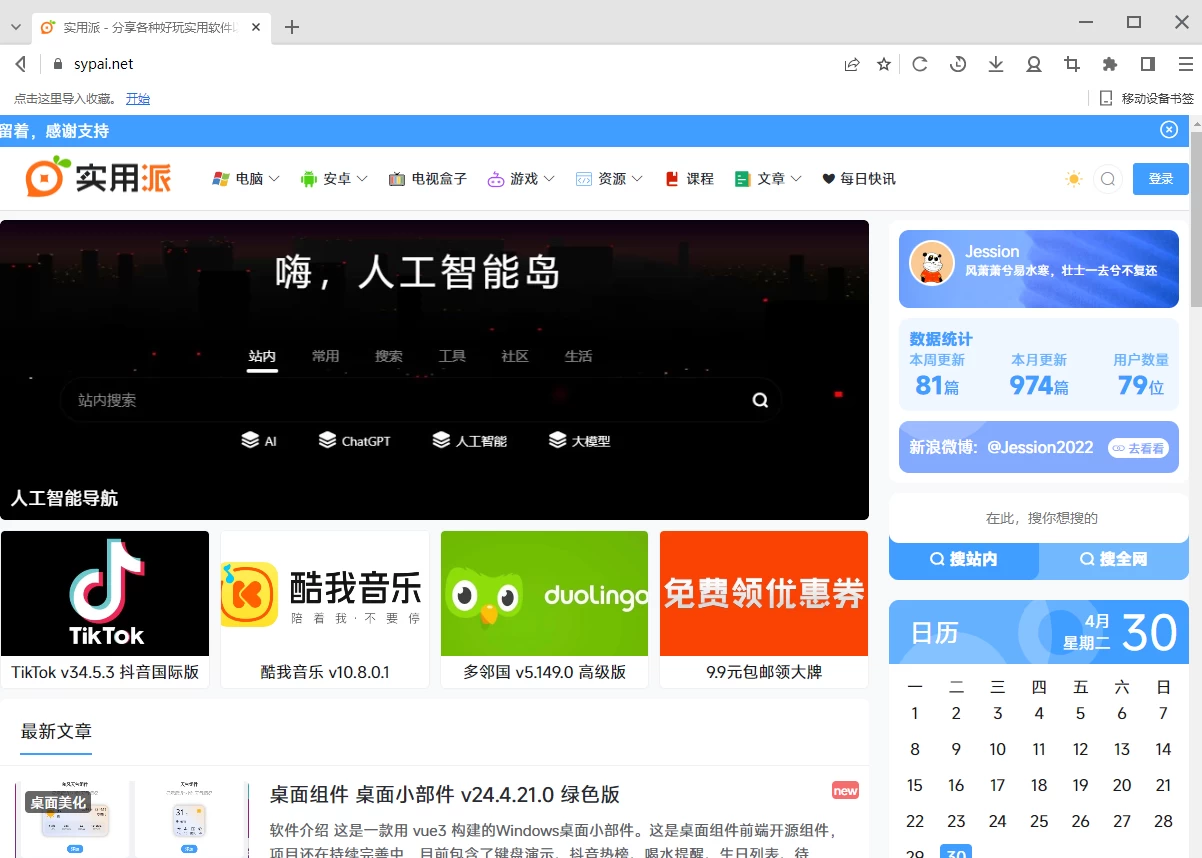Screen dimensions: 1202x858
Task: Submit search with magnifier in search box
Action: 760,400
